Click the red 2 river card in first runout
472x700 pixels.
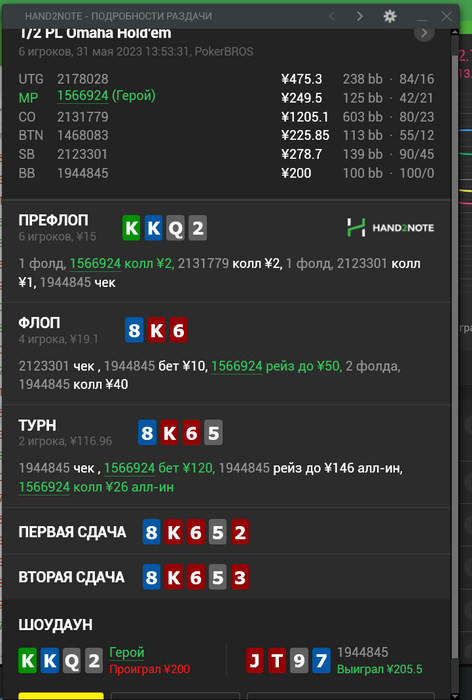click(x=240, y=532)
